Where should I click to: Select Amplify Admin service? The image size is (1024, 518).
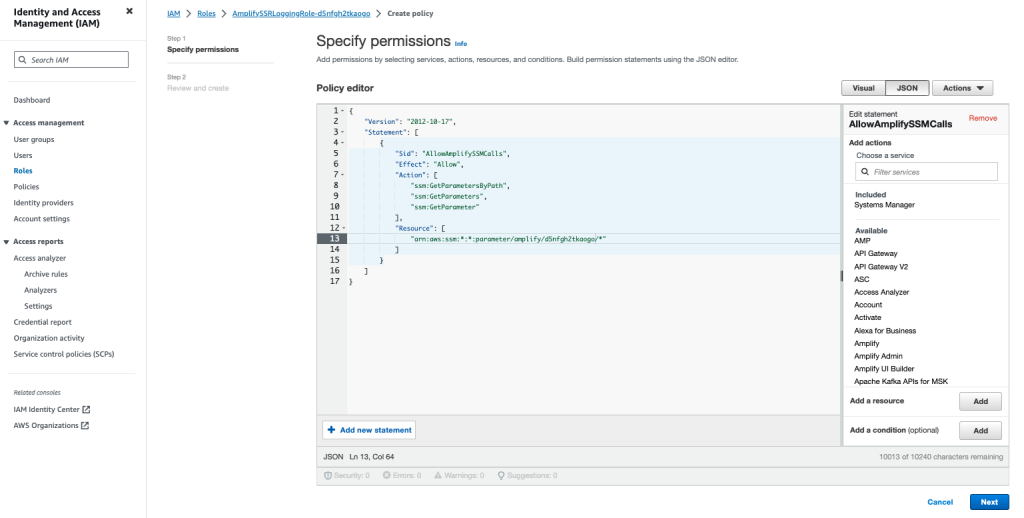(878, 356)
